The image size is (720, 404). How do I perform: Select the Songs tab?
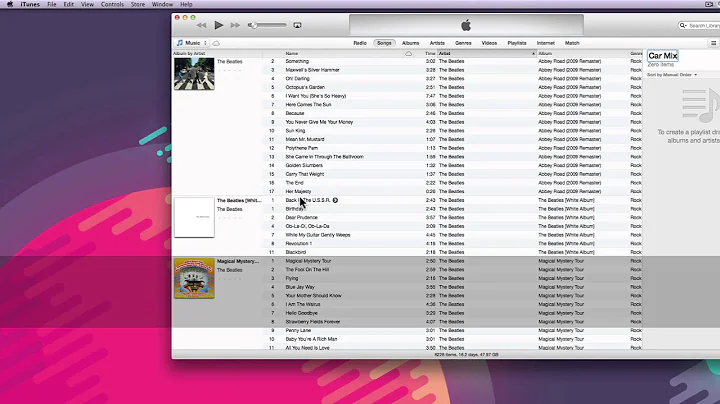point(384,43)
